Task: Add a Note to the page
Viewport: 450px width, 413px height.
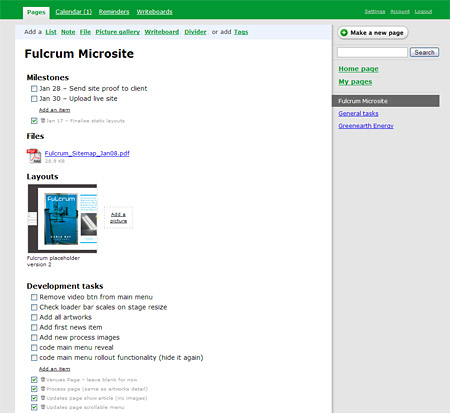Action: pos(68,32)
